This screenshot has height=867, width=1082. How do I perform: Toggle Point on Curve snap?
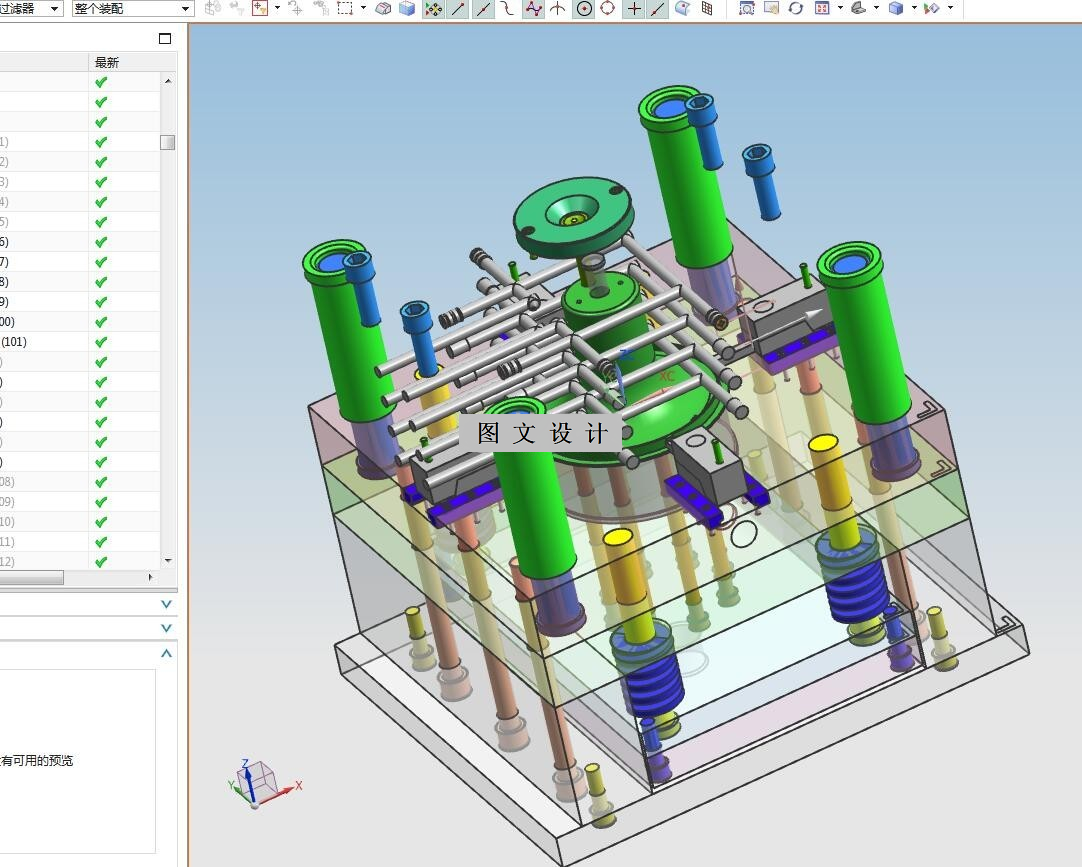point(658,8)
